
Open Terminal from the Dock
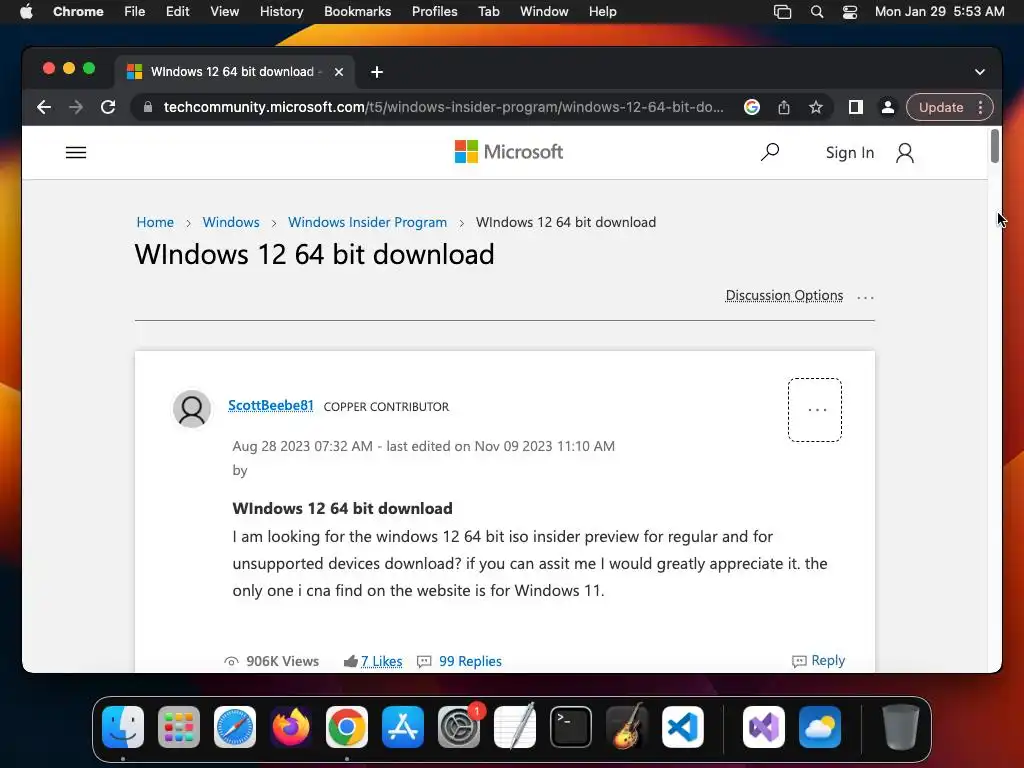pos(571,727)
